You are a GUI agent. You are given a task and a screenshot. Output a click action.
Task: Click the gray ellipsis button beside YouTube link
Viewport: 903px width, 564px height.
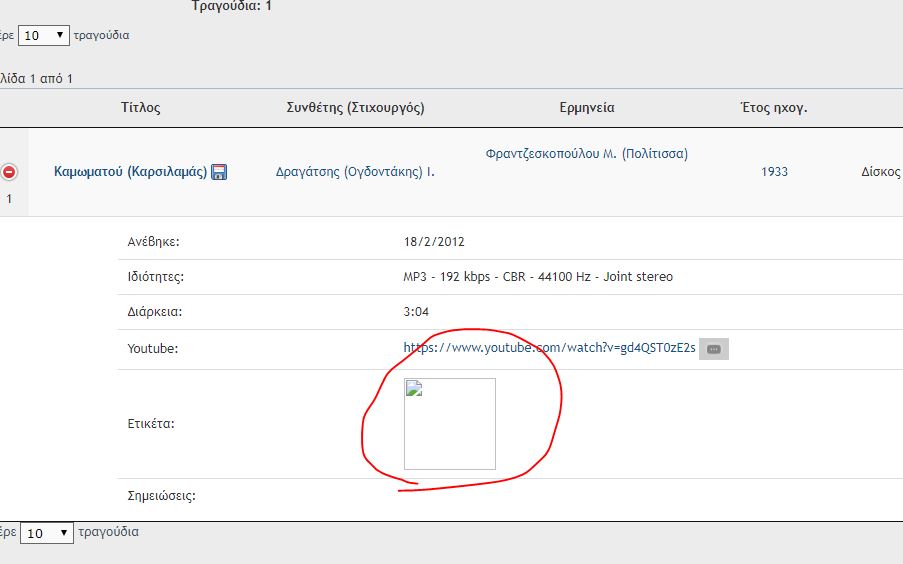(x=713, y=349)
